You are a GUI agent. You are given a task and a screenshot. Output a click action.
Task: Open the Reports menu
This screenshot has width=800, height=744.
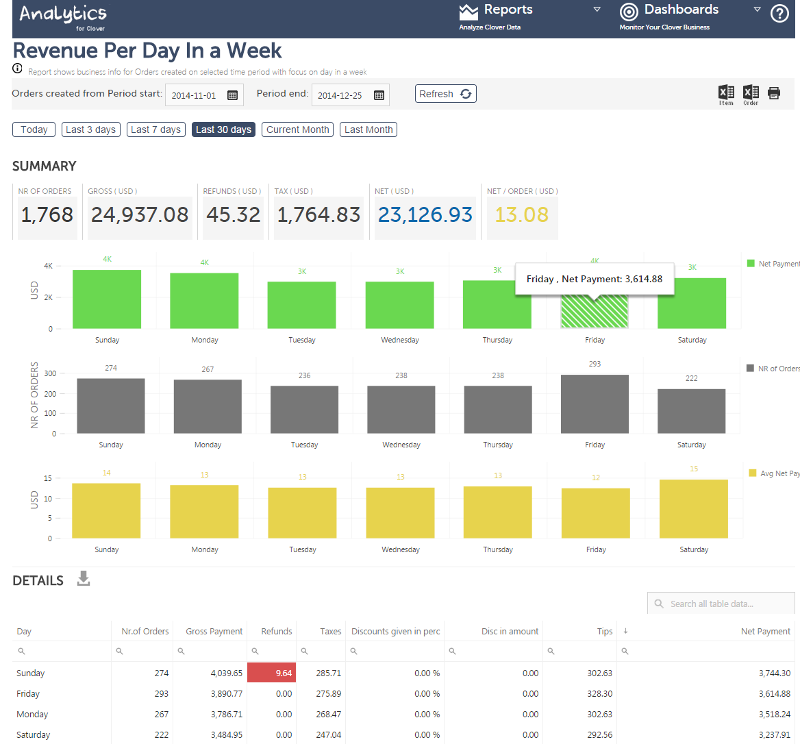click(500, 11)
